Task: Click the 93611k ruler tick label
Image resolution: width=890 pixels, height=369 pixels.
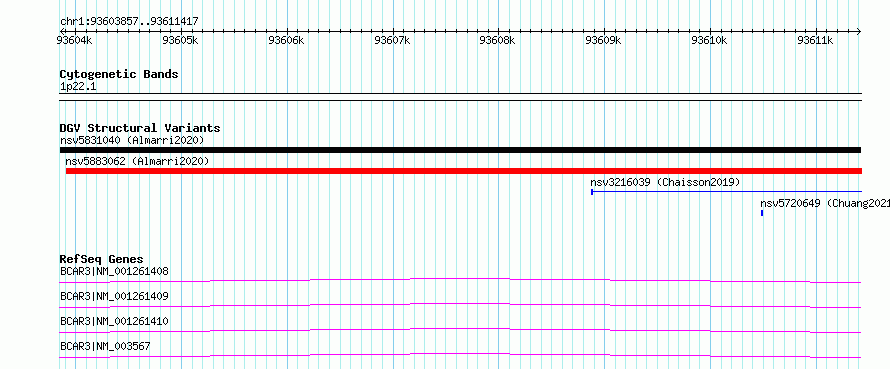Action: click(x=815, y=40)
